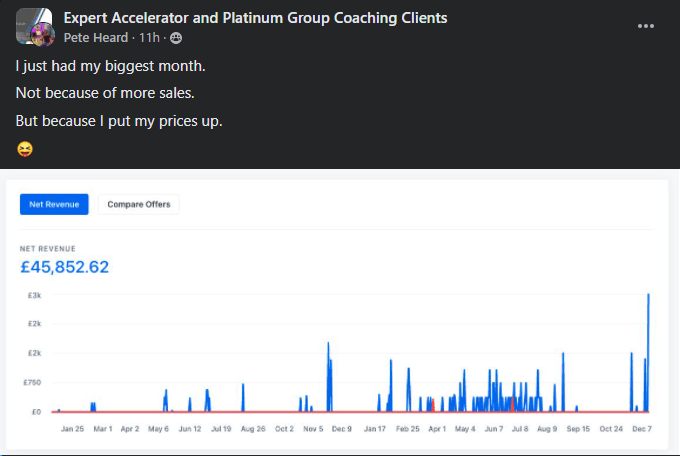
Task: Click the £750 y-axis label
Action: coord(31,382)
